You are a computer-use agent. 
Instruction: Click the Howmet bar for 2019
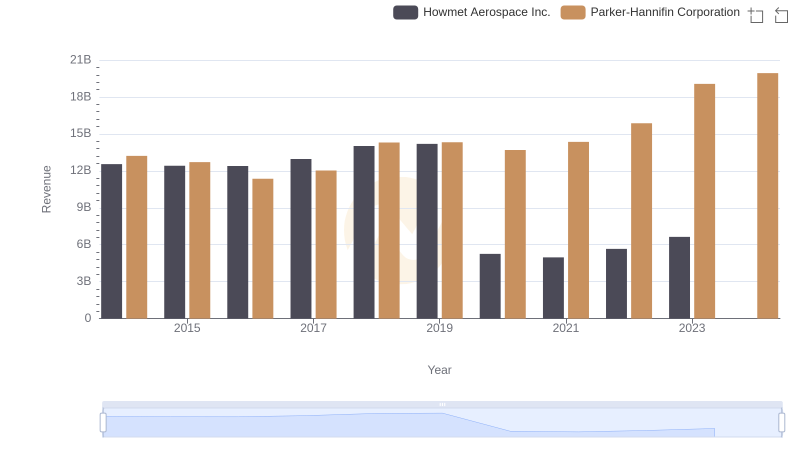(427, 231)
